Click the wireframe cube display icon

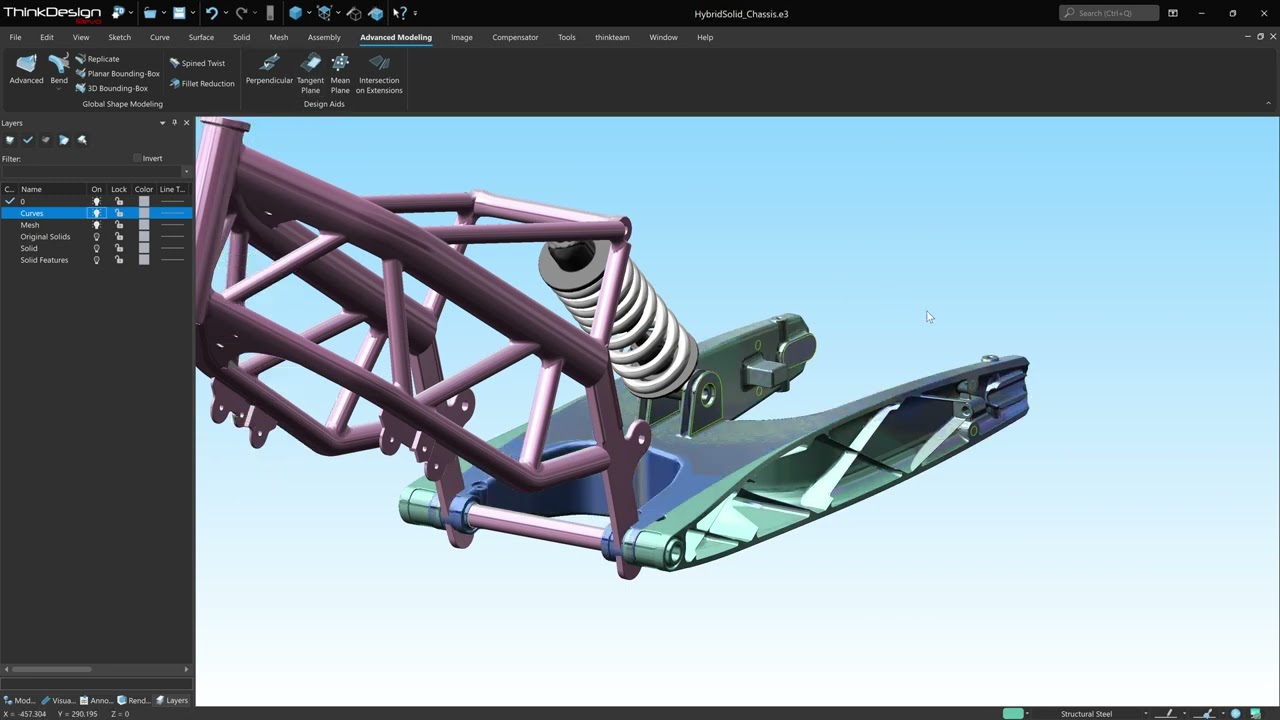(x=324, y=13)
